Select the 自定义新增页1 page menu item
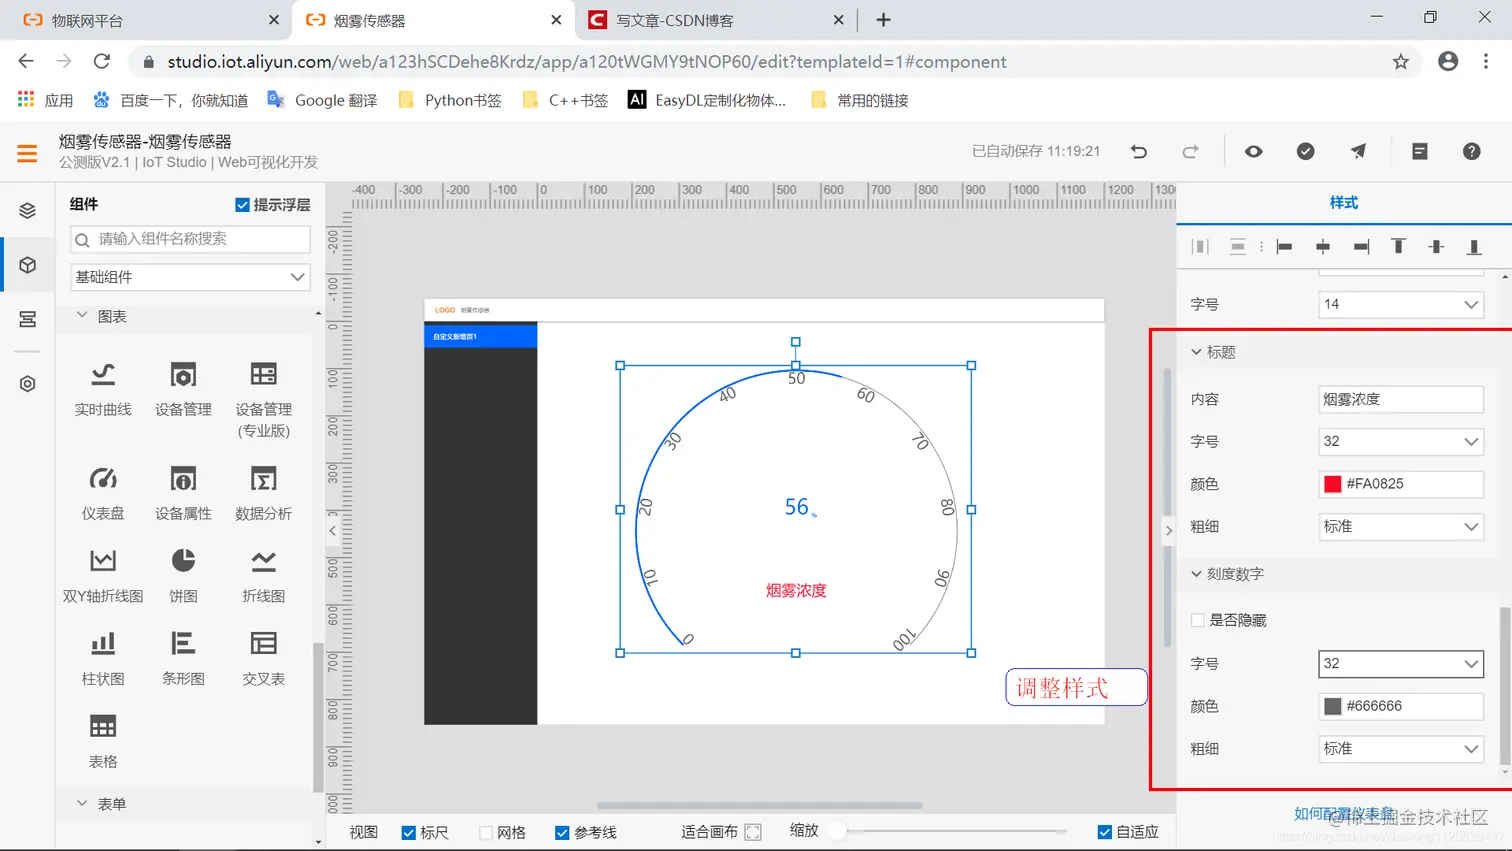 coord(481,336)
